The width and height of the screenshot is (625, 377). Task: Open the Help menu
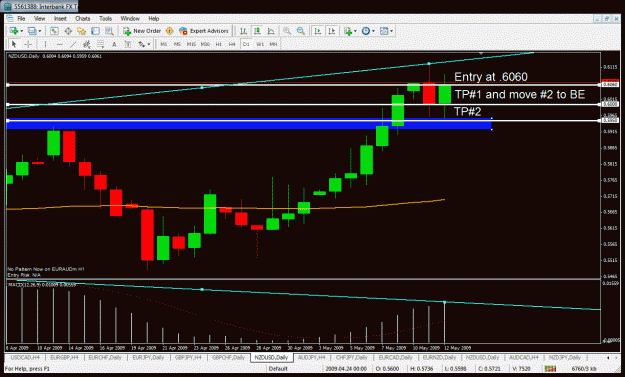click(154, 19)
